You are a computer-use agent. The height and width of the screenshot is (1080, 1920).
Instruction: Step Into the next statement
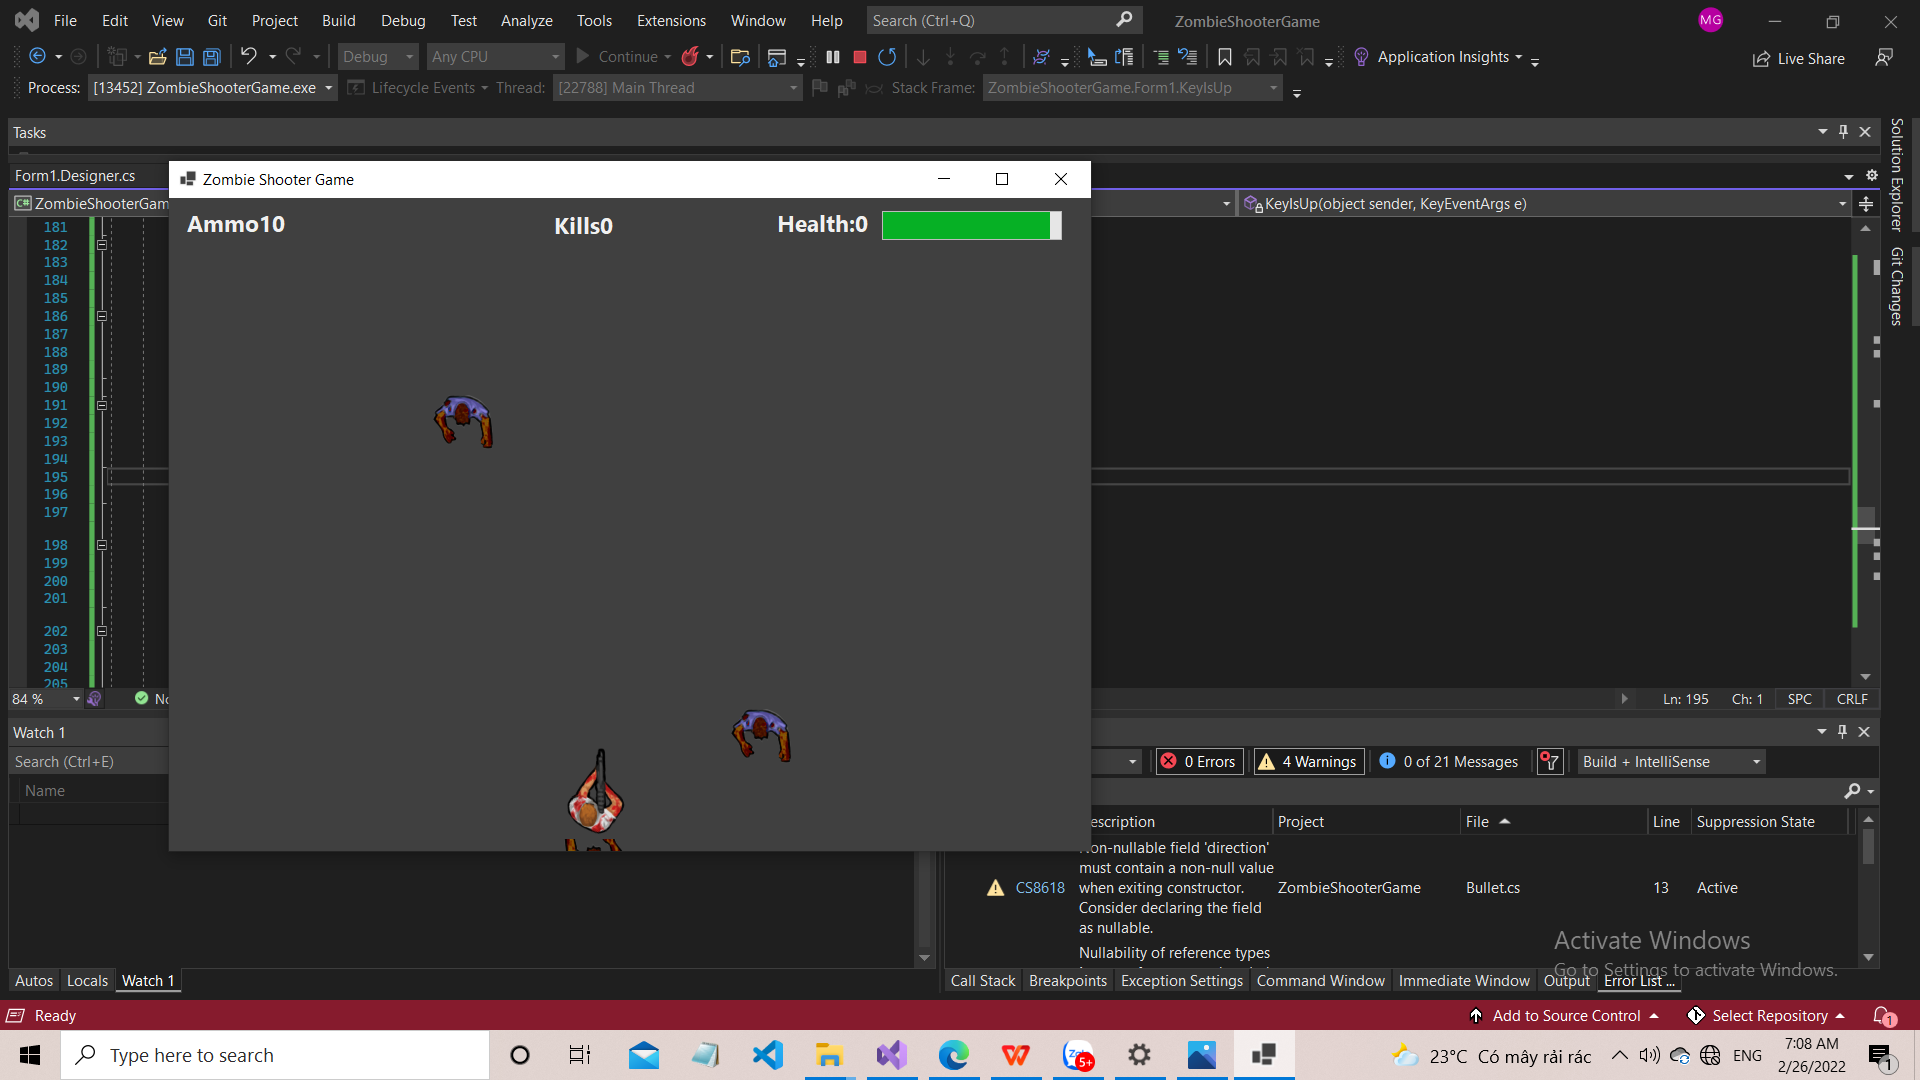tap(922, 57)
